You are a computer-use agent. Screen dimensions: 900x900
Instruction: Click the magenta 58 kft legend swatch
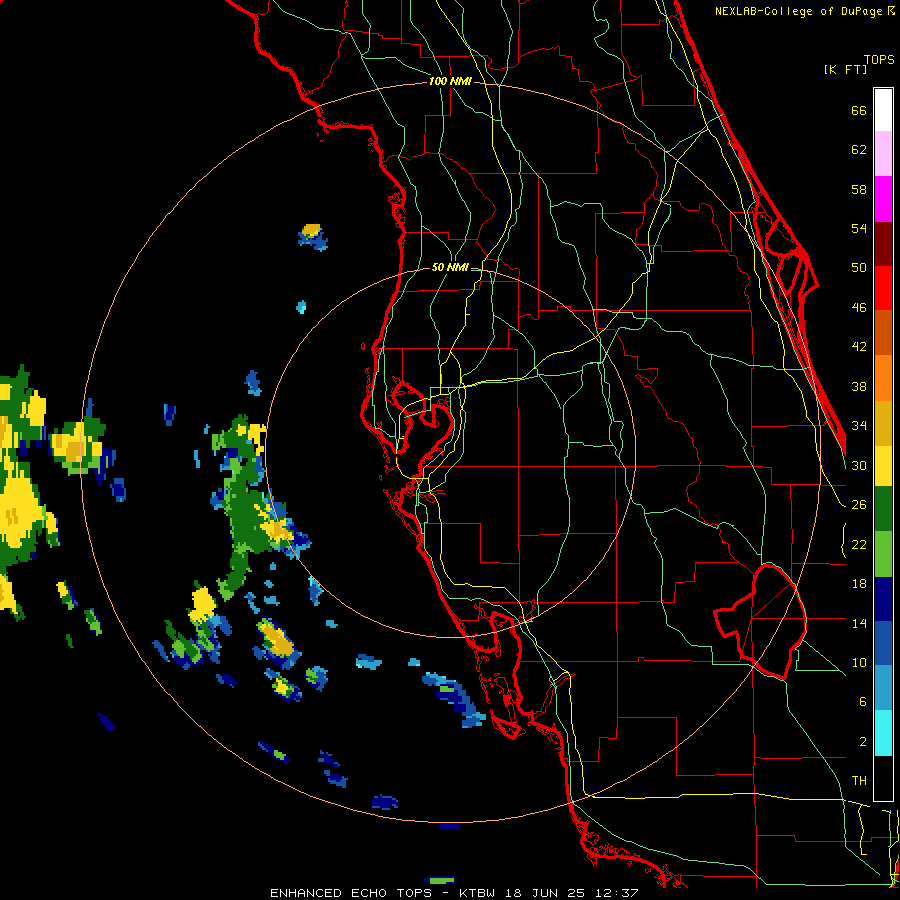pyautogui.click(x=883, y=199)
